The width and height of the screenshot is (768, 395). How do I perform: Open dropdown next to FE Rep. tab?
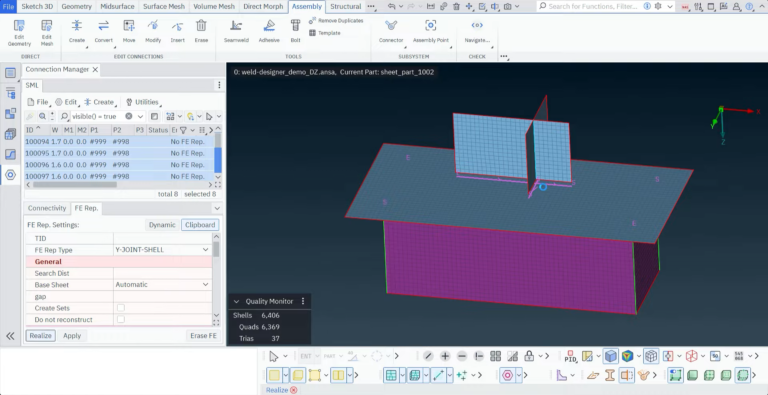[217, 208]
